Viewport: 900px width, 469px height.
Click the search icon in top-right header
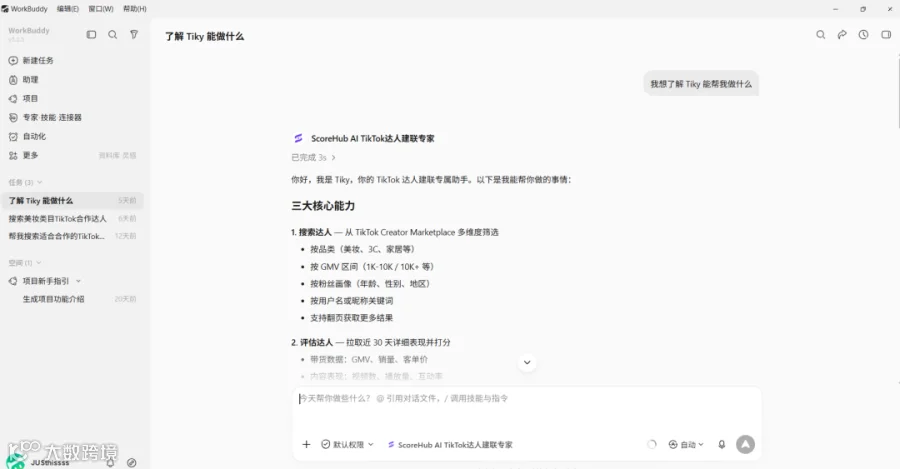821,34
